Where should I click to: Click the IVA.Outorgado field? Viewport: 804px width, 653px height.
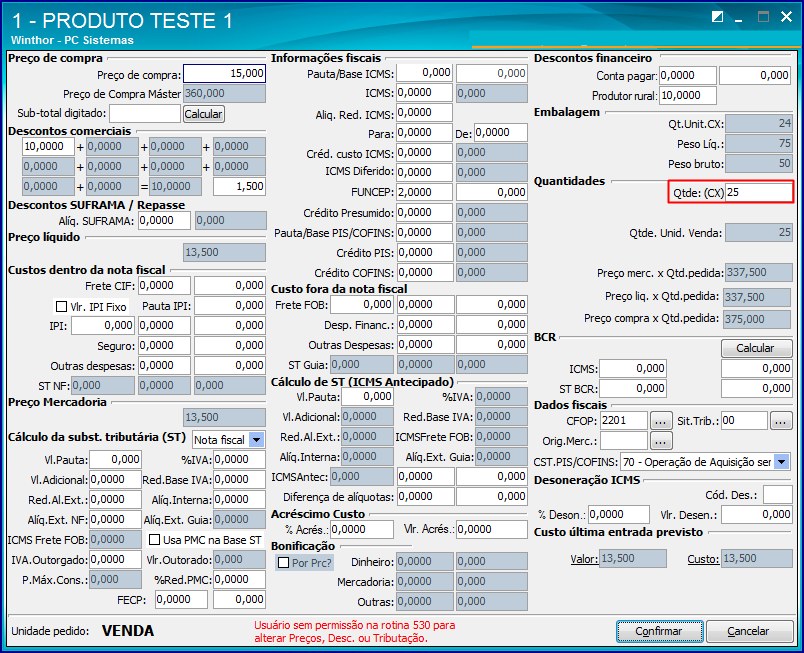point(115,560)
